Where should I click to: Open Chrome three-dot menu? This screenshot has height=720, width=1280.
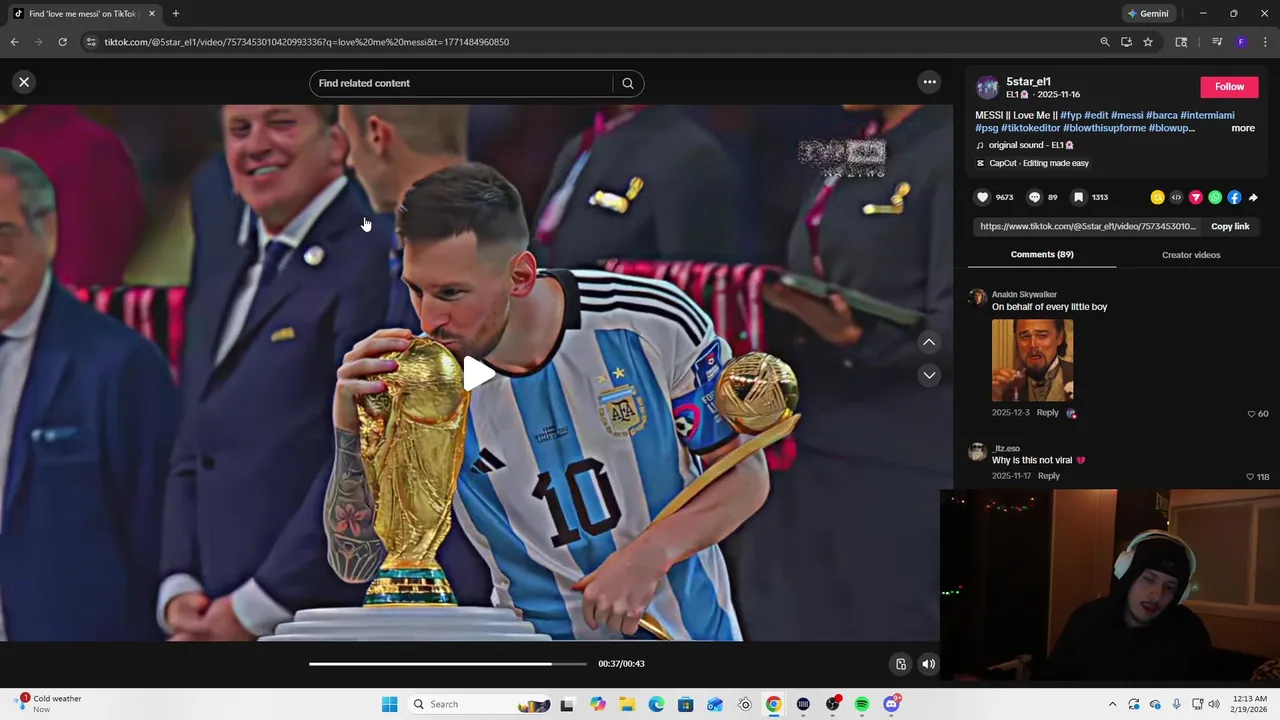tap(1265, 42)
